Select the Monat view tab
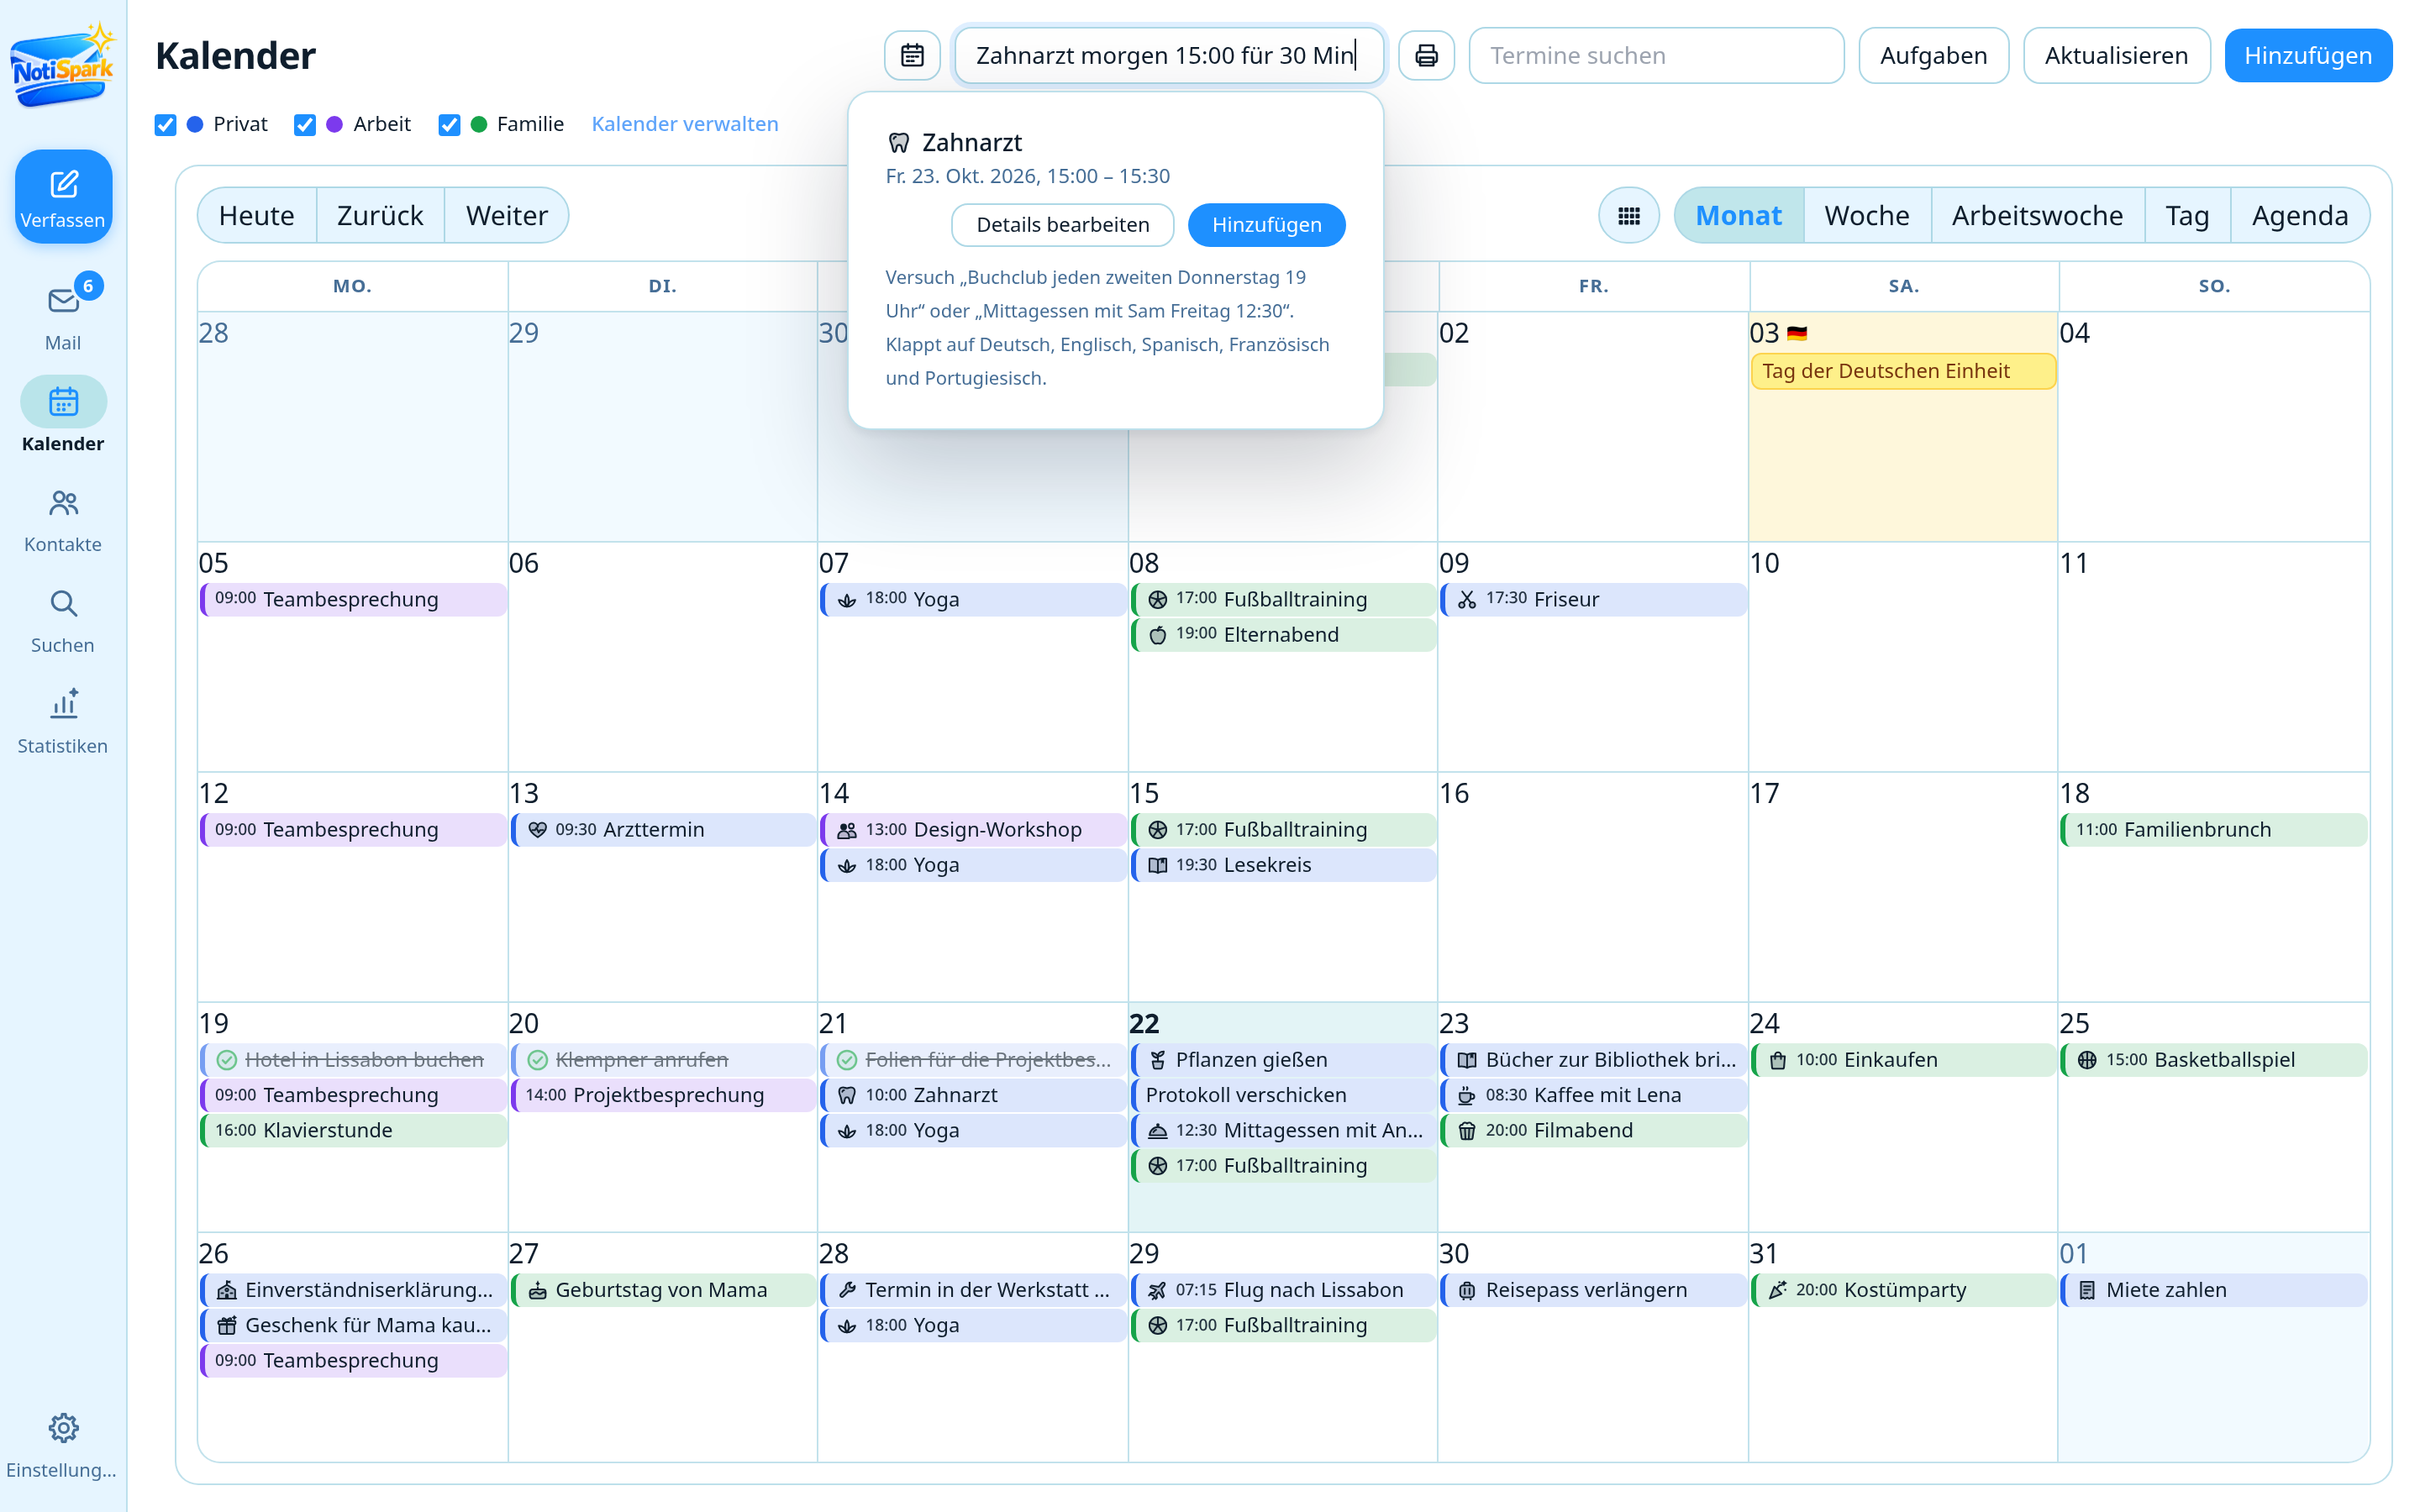 click(1738, 215)
